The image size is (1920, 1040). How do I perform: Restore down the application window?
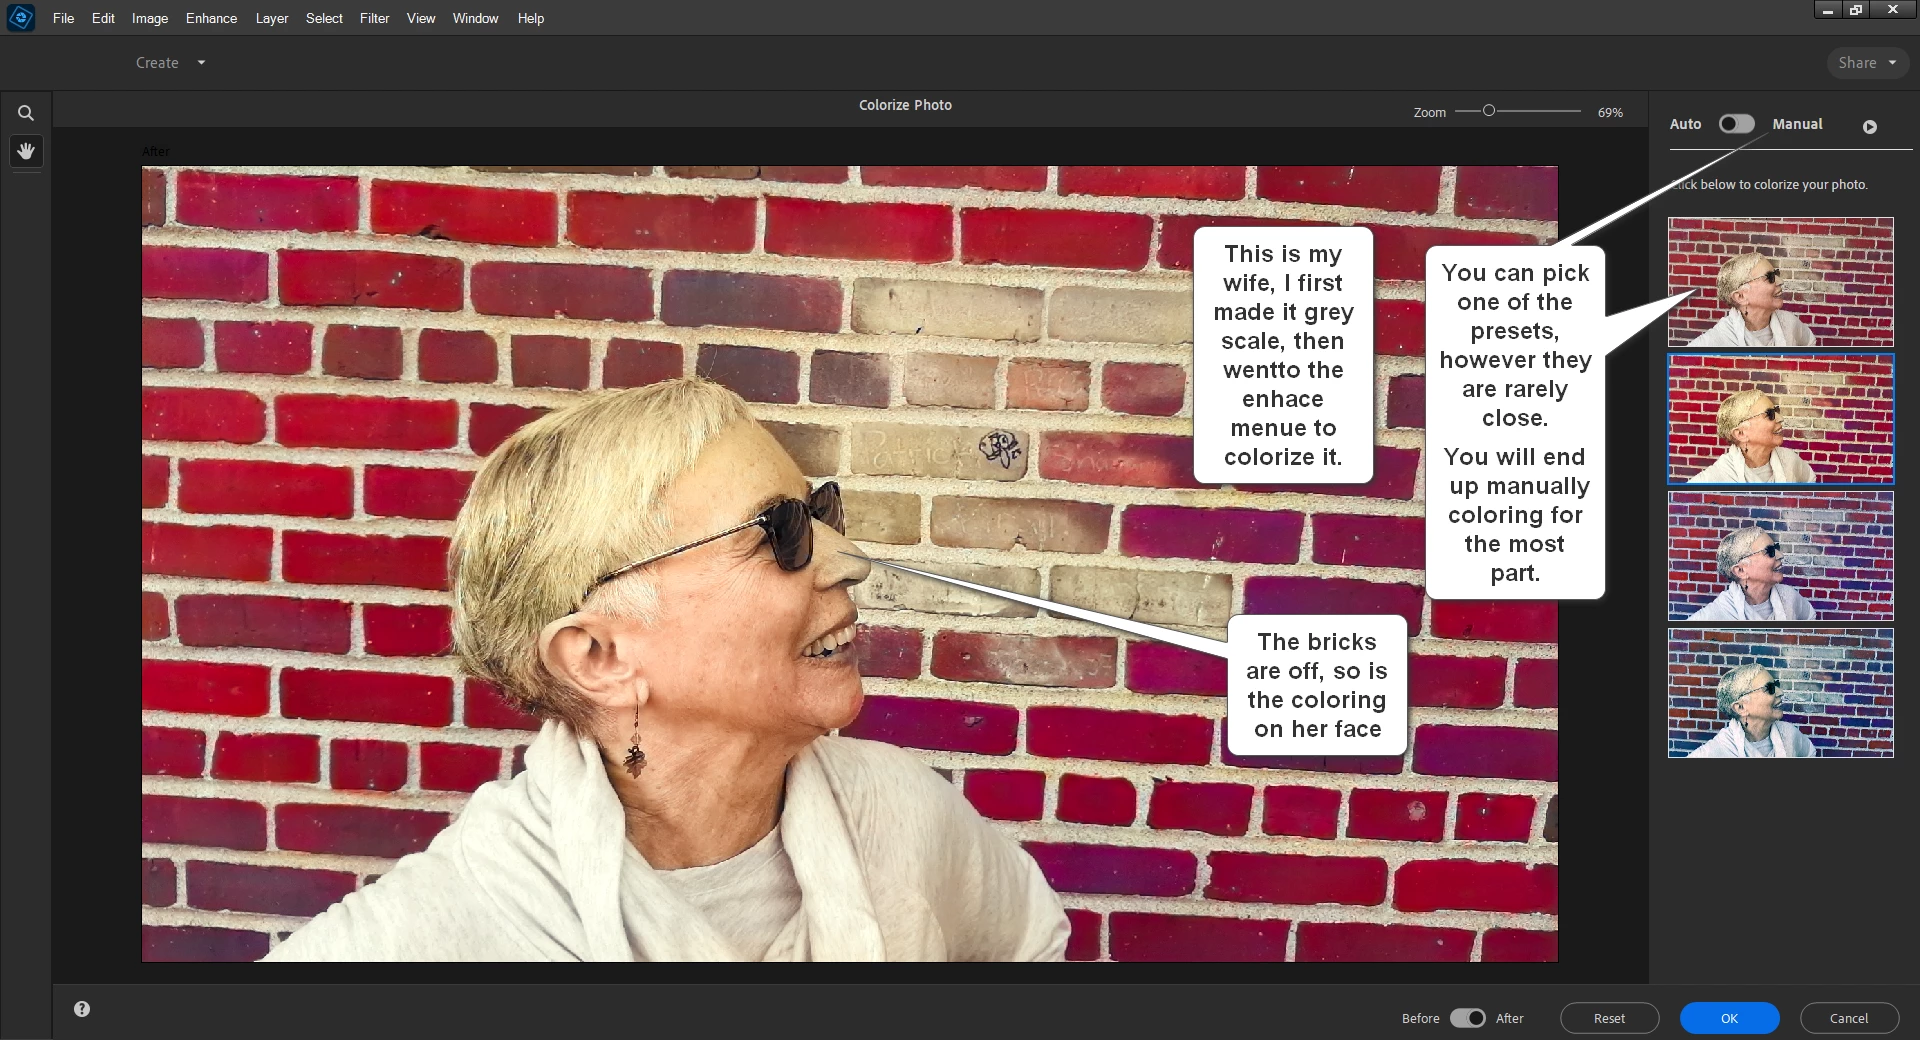coord(1856,10)
